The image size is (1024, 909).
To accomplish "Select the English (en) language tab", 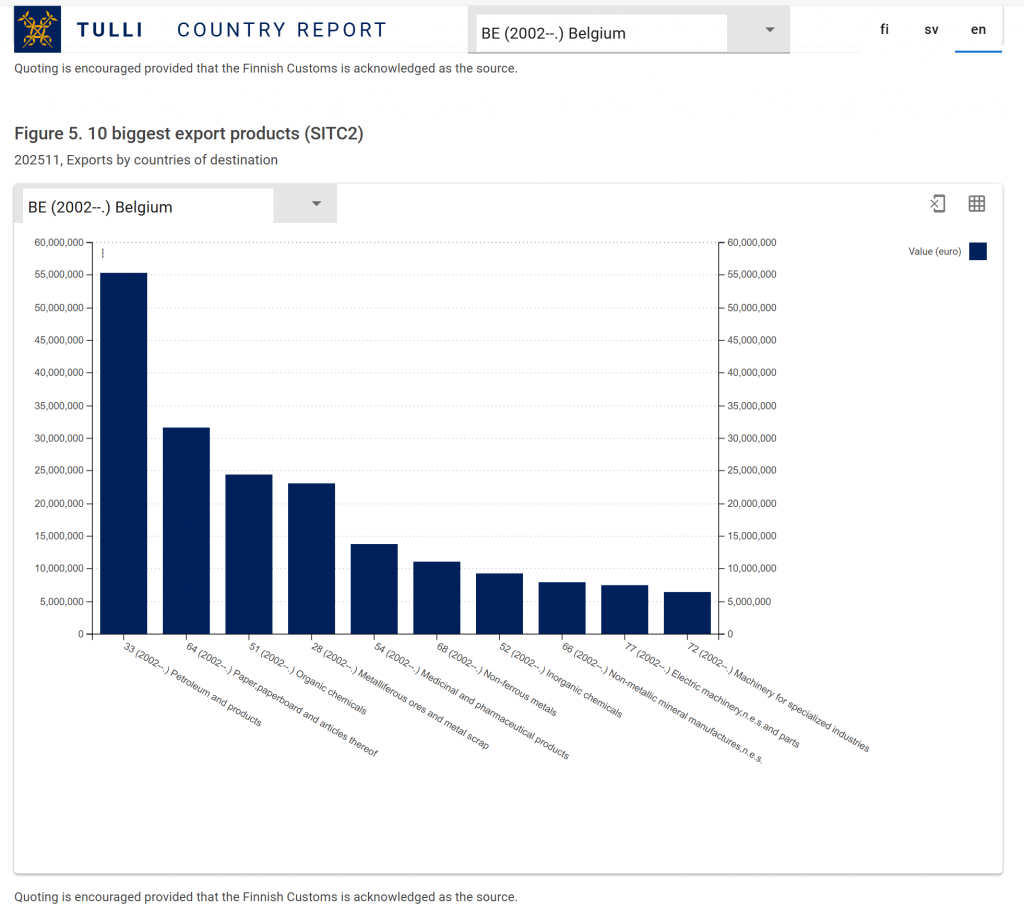I will (978, 30).
